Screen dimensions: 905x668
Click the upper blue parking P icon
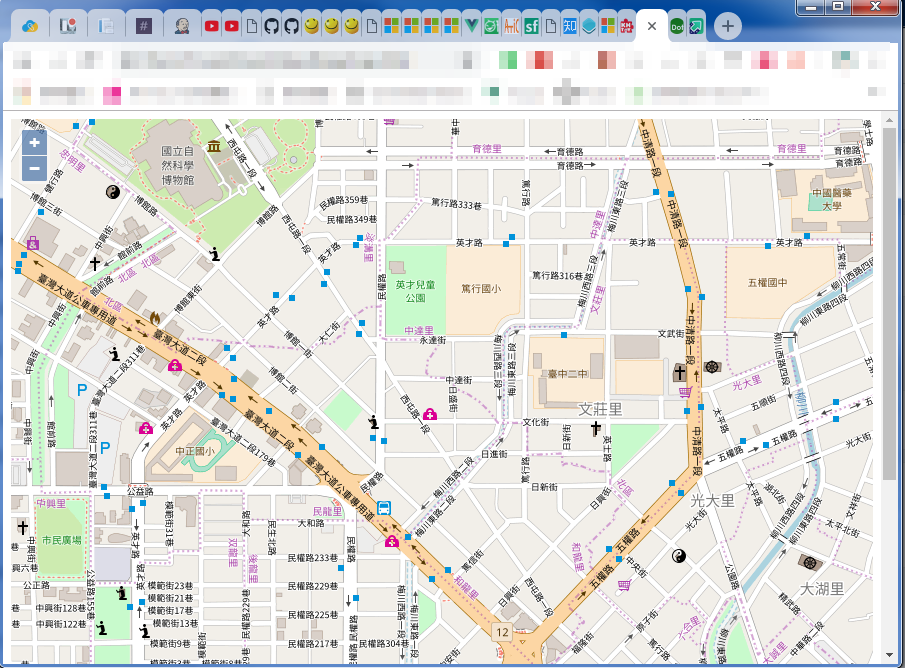click(x=82, y=390)
